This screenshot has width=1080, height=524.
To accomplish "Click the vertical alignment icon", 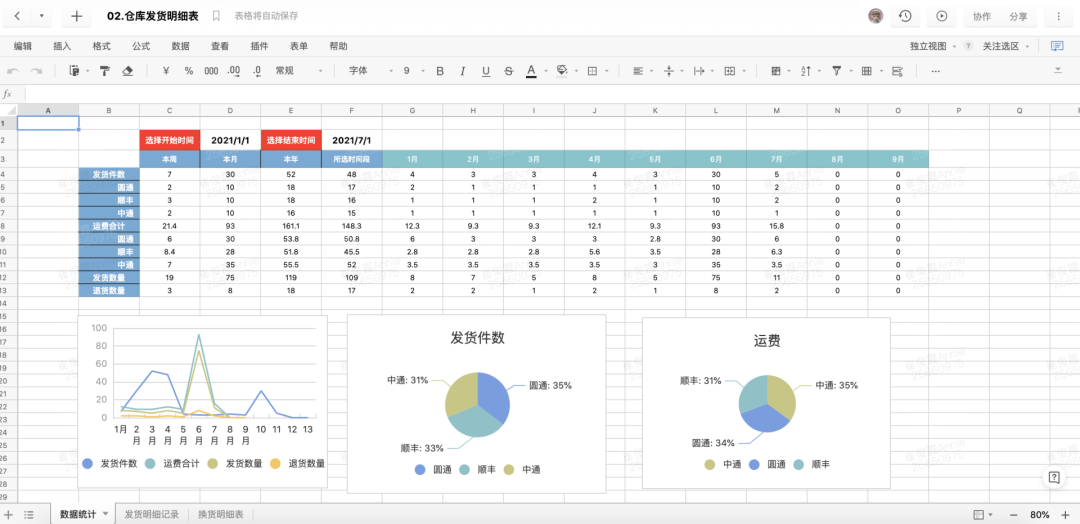I will point(668,71).
